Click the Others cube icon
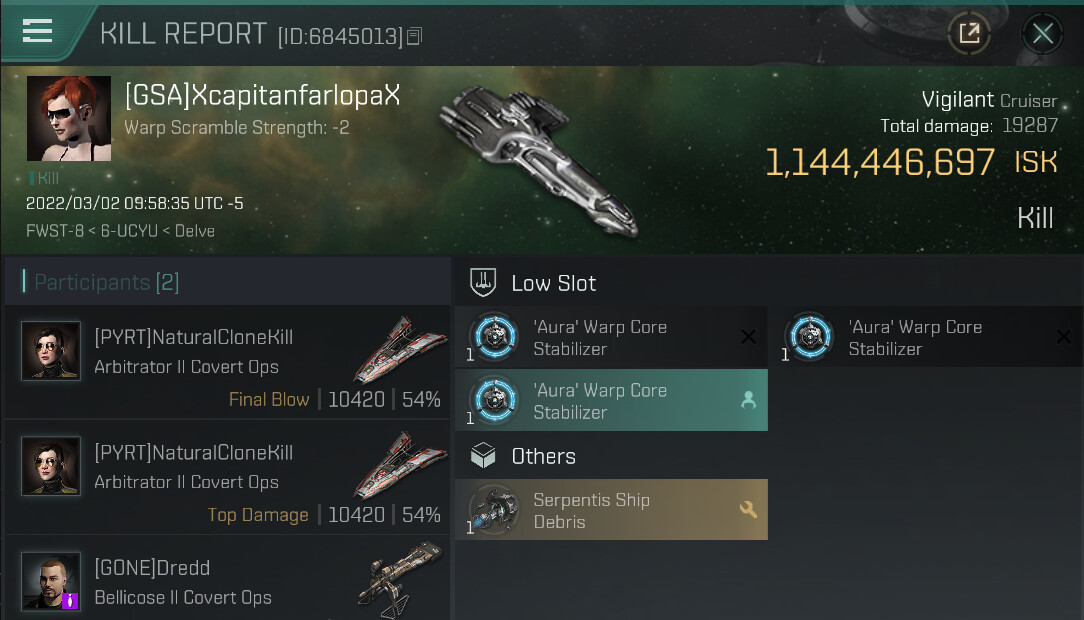 [483, 456]
